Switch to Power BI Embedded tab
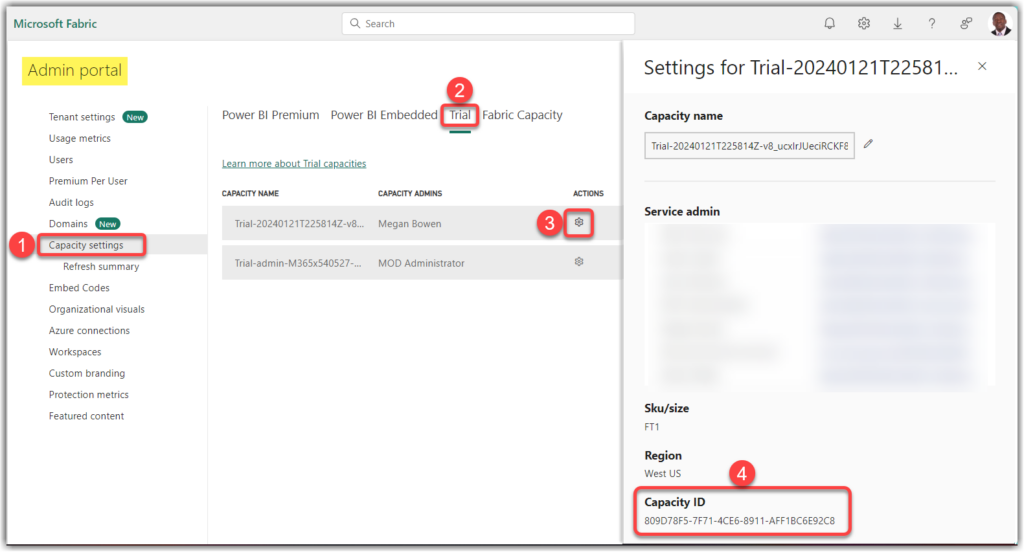 point(384,115)
